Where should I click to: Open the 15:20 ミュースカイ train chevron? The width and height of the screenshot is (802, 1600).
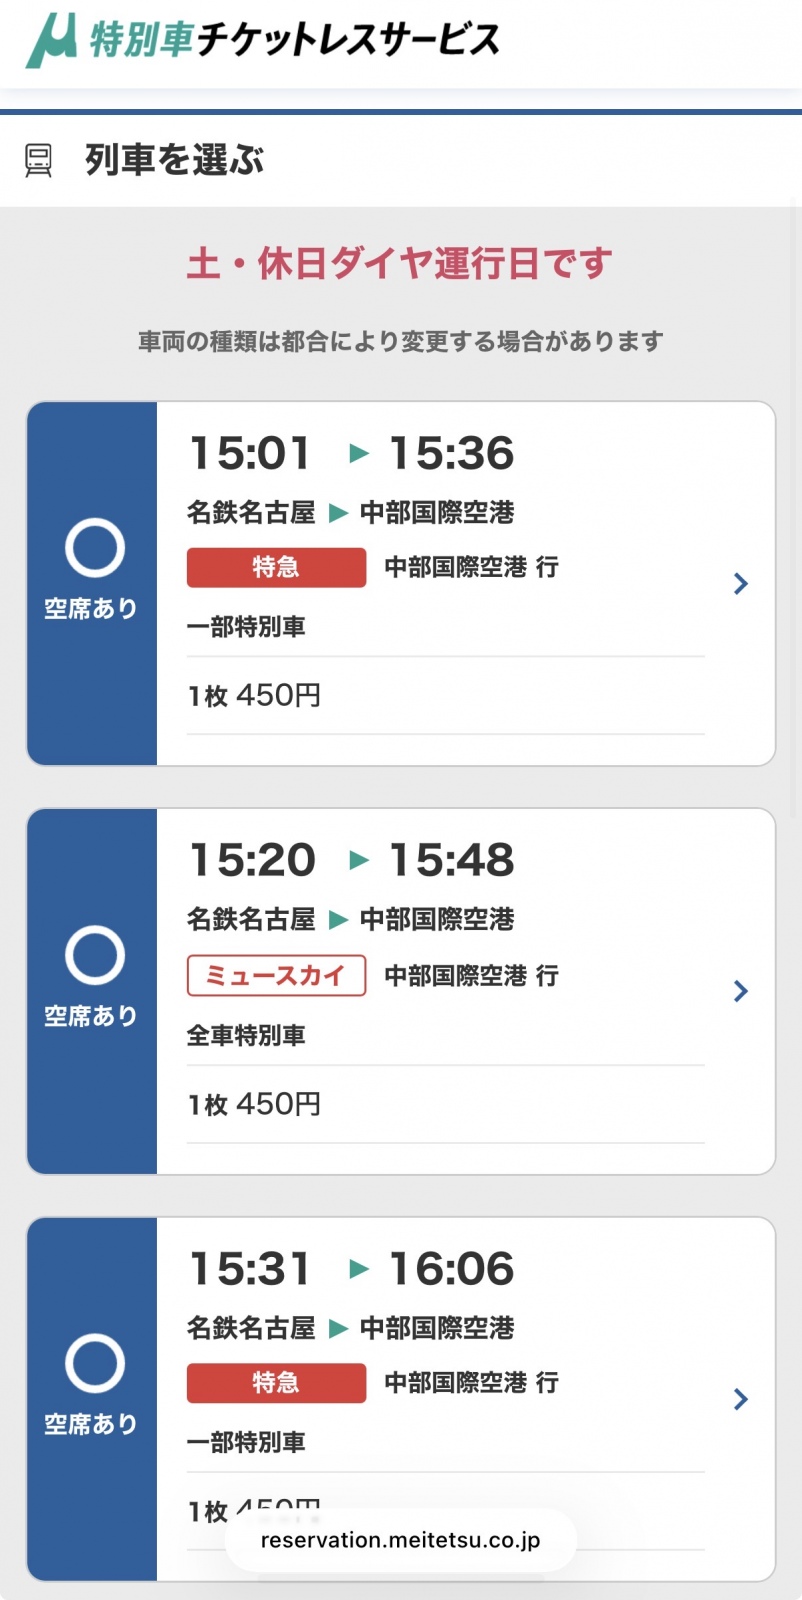pyautogui.click(x=740, y=991)
